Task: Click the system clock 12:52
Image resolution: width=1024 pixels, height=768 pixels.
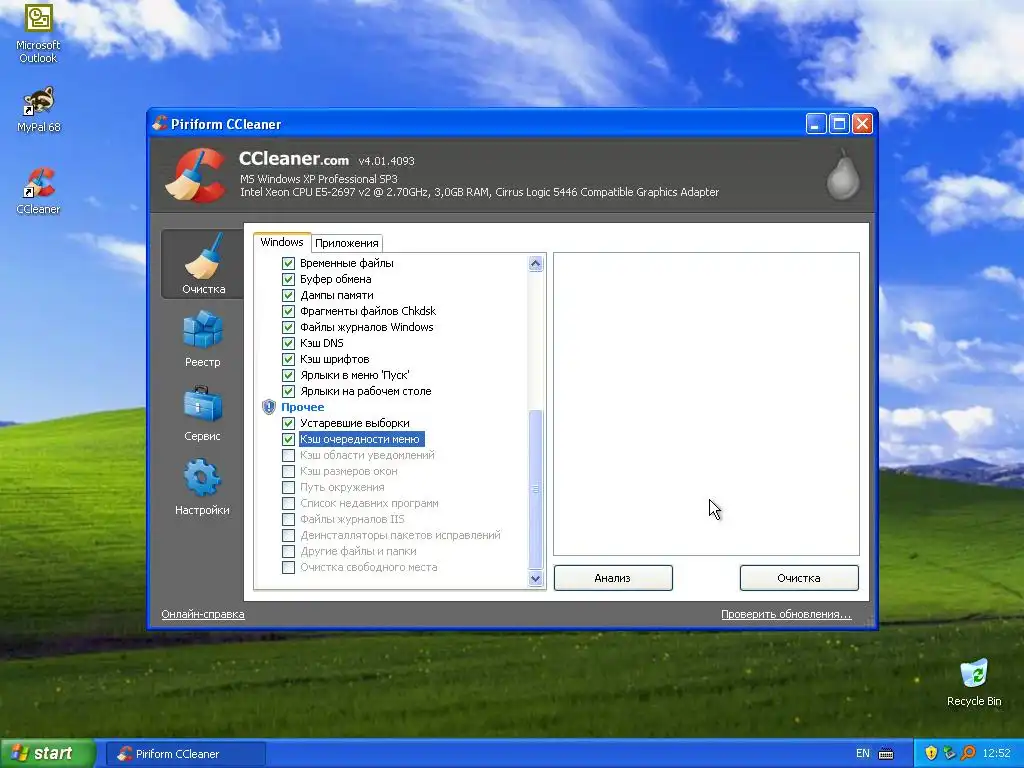Action: point(996,753)
